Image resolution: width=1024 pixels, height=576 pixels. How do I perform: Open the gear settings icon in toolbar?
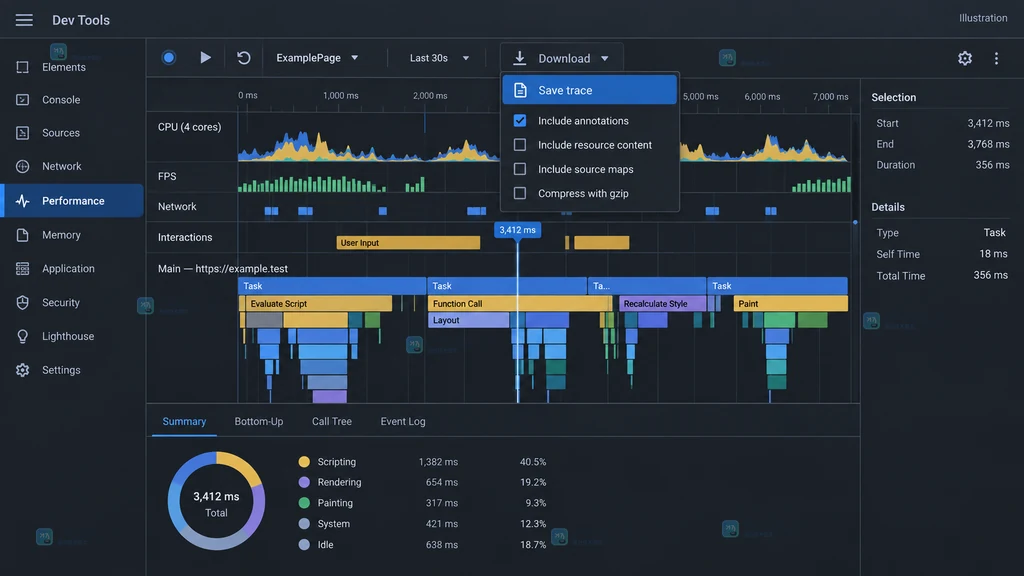pos(965,58)
